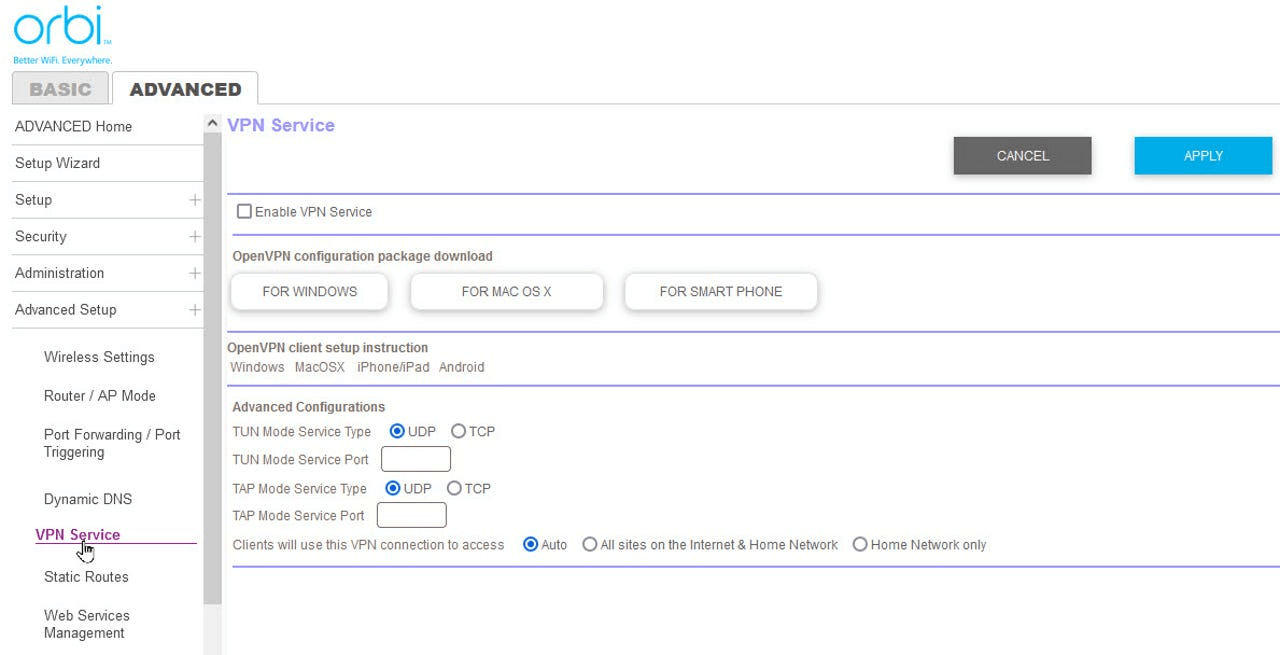
Task: Download OpenVPN package FOR WINDOWS
Action: click(310, 292)
